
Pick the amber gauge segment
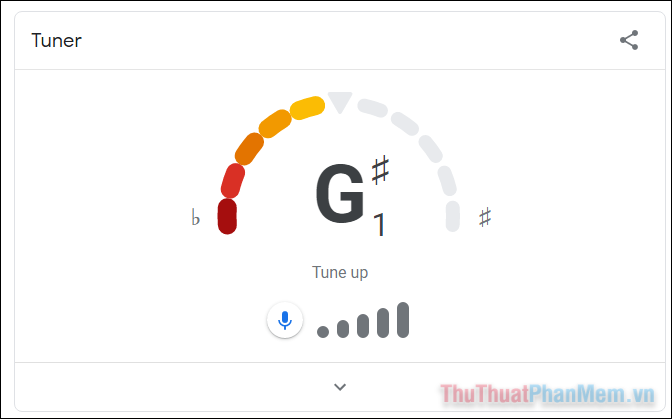[x=275, y=123]
